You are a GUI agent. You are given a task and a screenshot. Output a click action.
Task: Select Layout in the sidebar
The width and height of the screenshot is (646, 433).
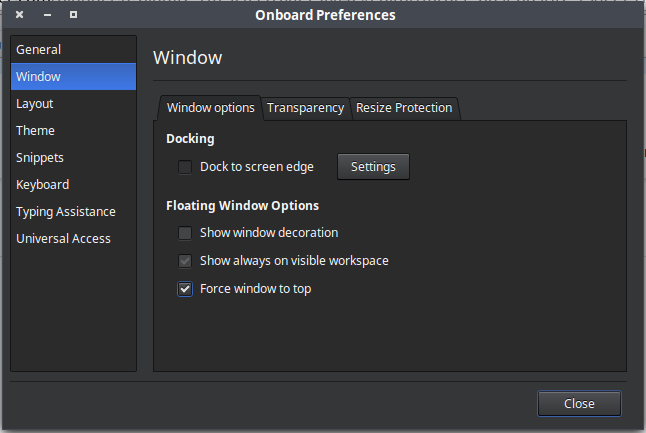click(x=35, y=104)
